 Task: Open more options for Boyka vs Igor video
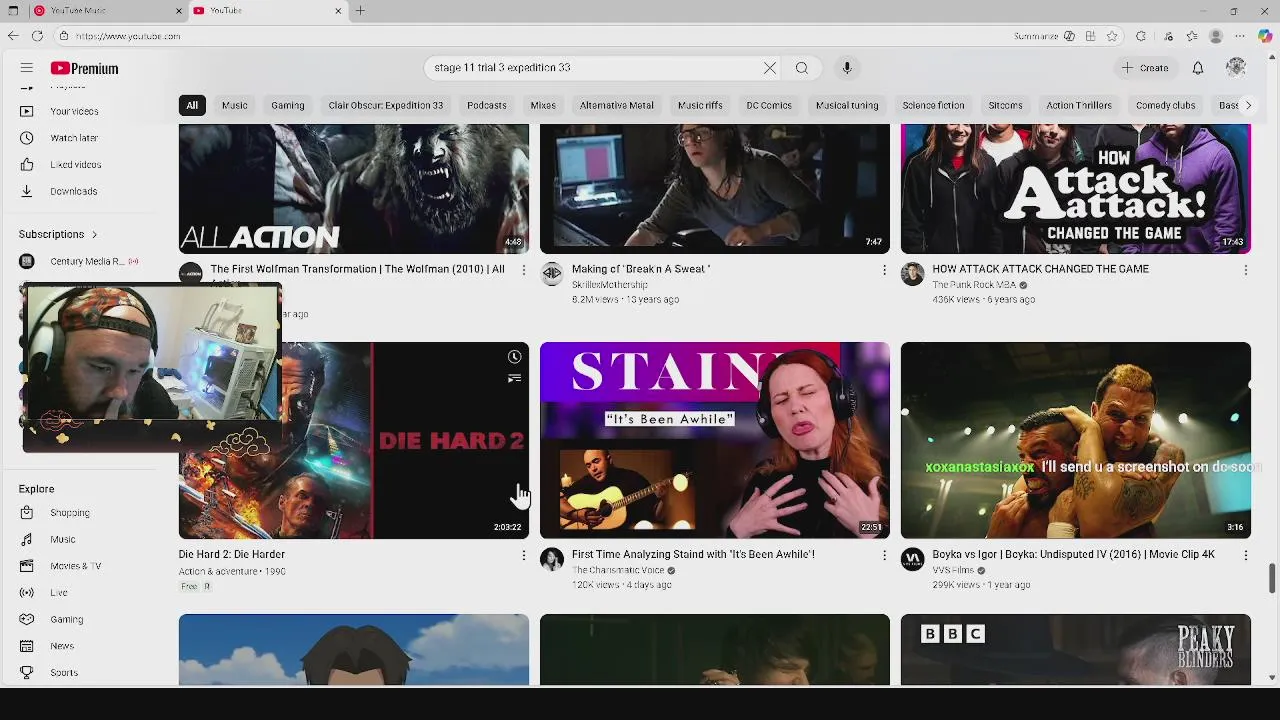(1245, 555)
